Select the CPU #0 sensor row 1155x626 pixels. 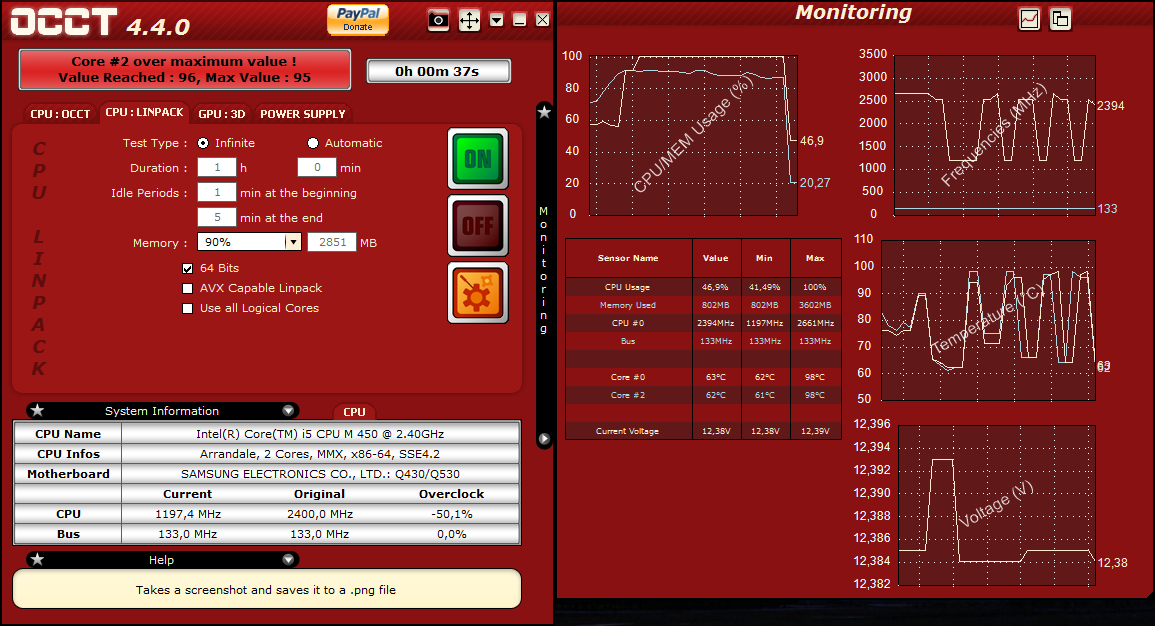click(703, 323)
